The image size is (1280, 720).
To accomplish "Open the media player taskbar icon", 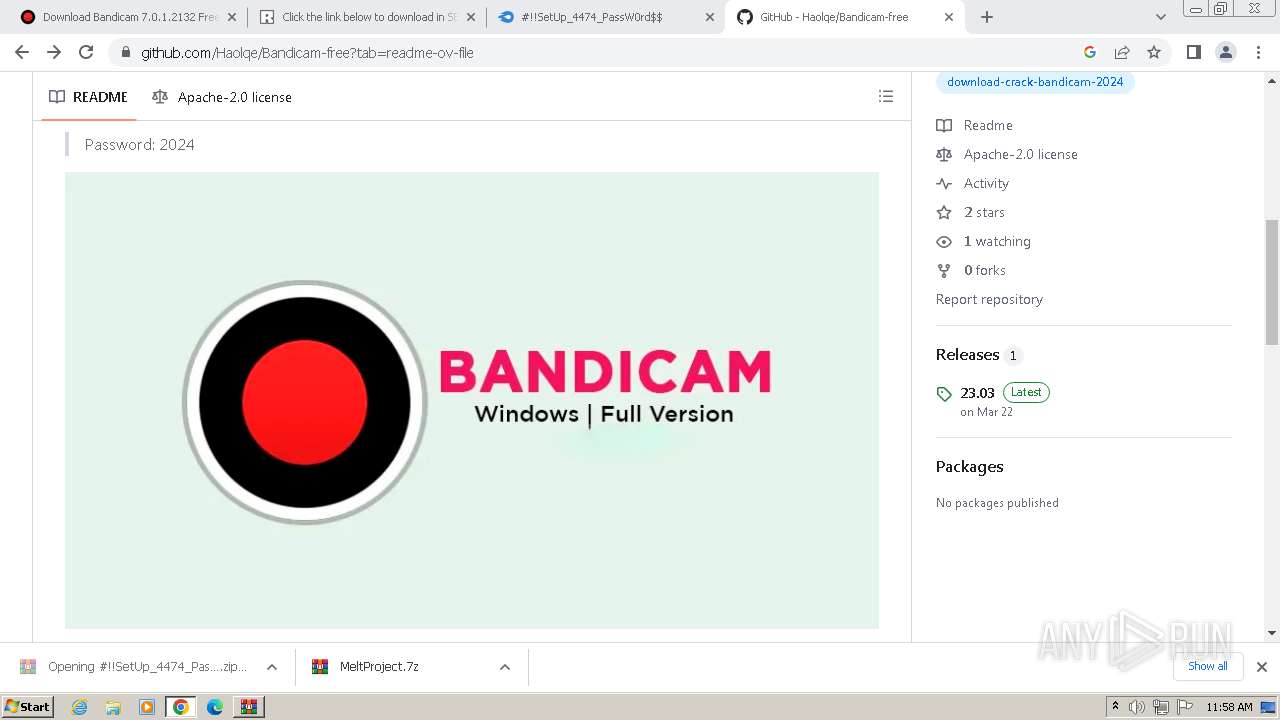I will (x=147, y=707).
